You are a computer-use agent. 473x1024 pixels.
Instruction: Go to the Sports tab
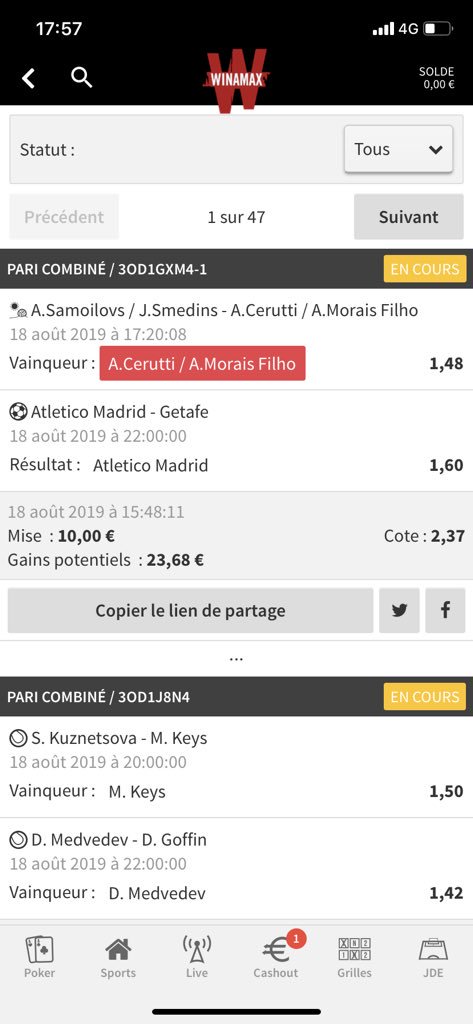click(118, 956)
